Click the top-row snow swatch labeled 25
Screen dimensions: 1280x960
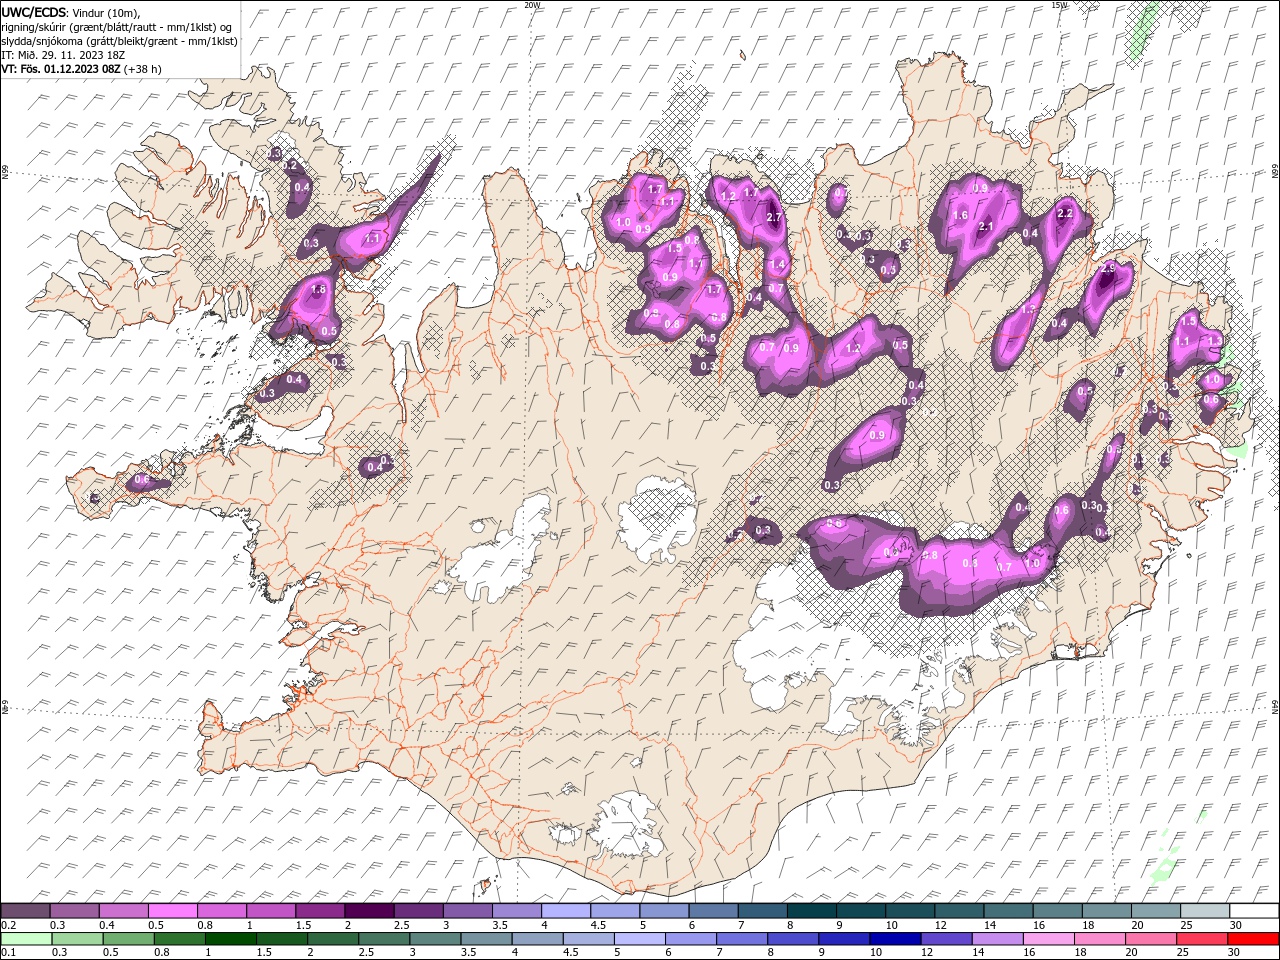click(x=1204, y=910)
